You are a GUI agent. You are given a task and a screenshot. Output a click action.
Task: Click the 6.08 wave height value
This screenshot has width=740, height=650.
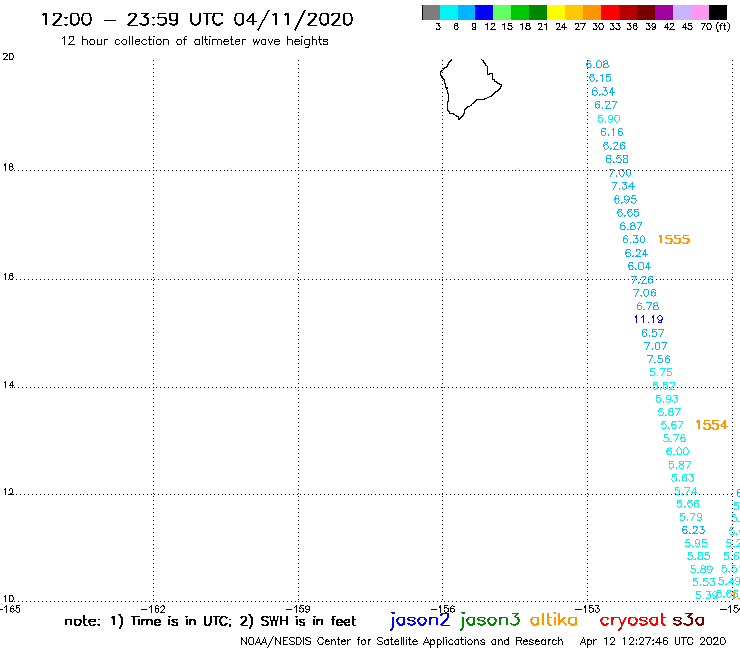(597, 65)
